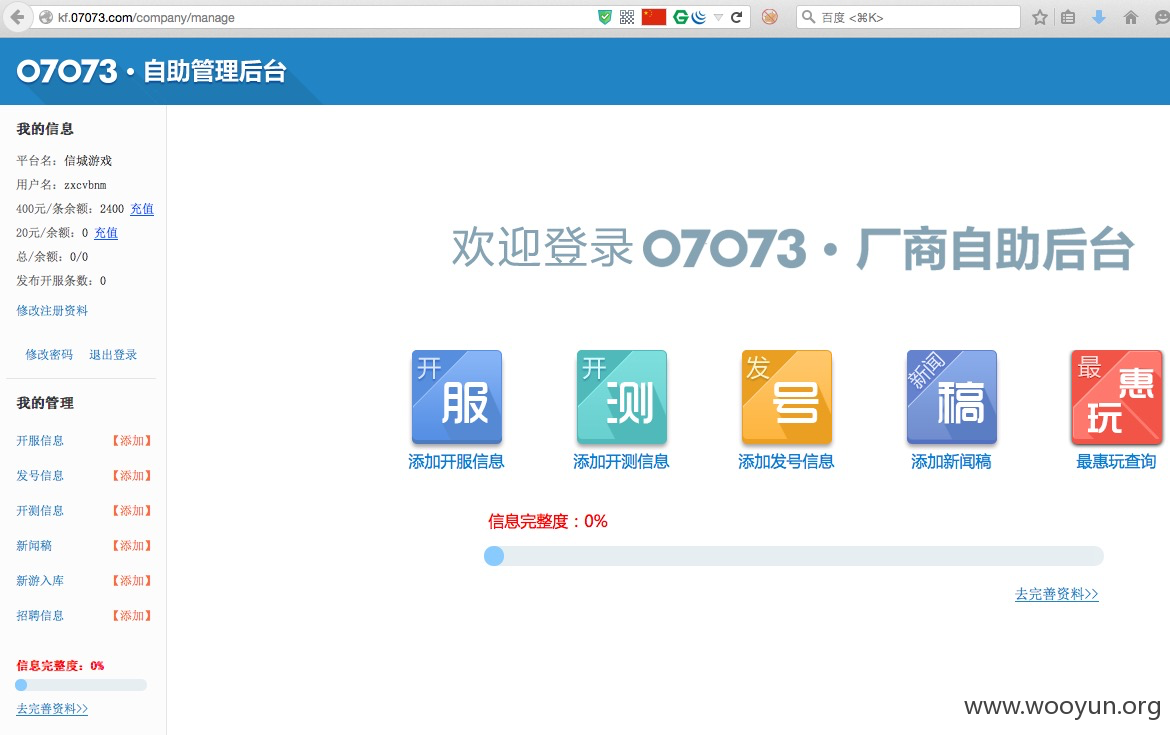Click 平台名: 信城游戏 text

click(x=64, y=161)
